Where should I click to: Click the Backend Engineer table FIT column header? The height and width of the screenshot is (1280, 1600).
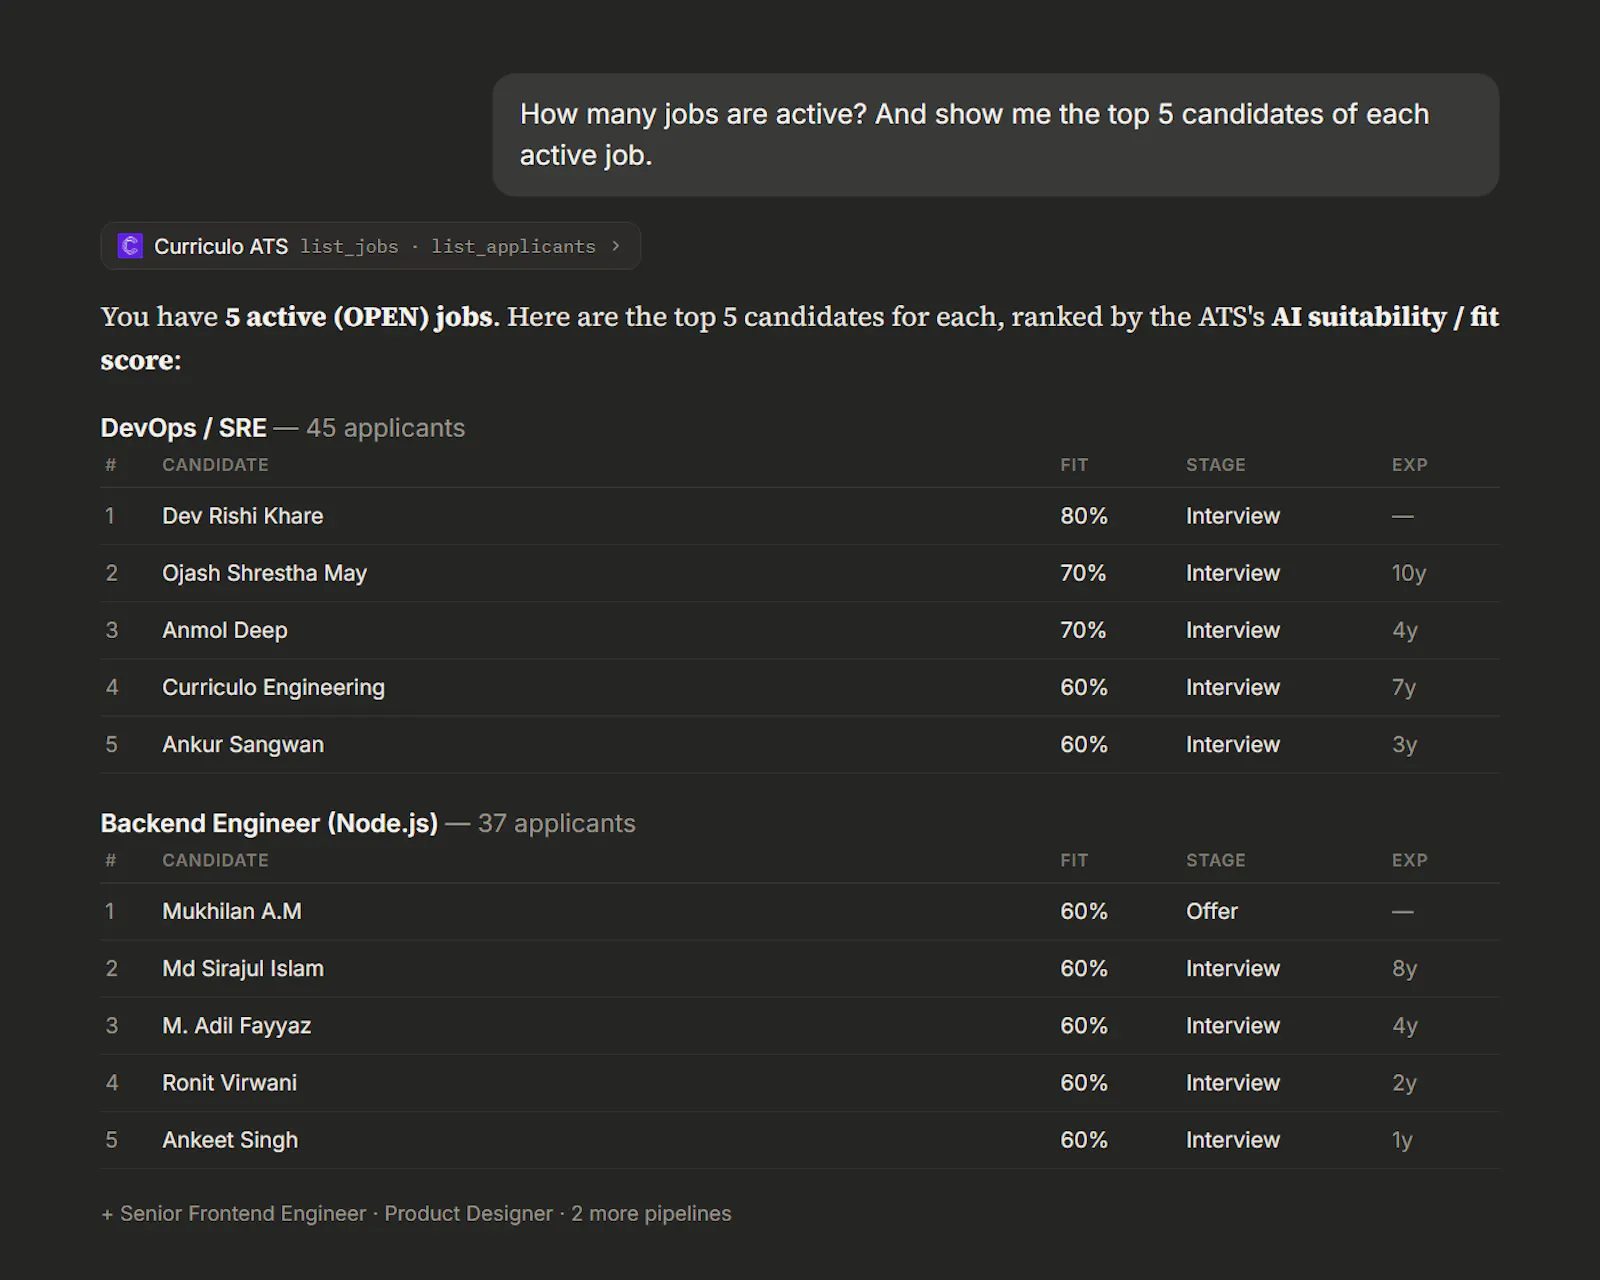pyautogui.click(x=1074, y=860)
